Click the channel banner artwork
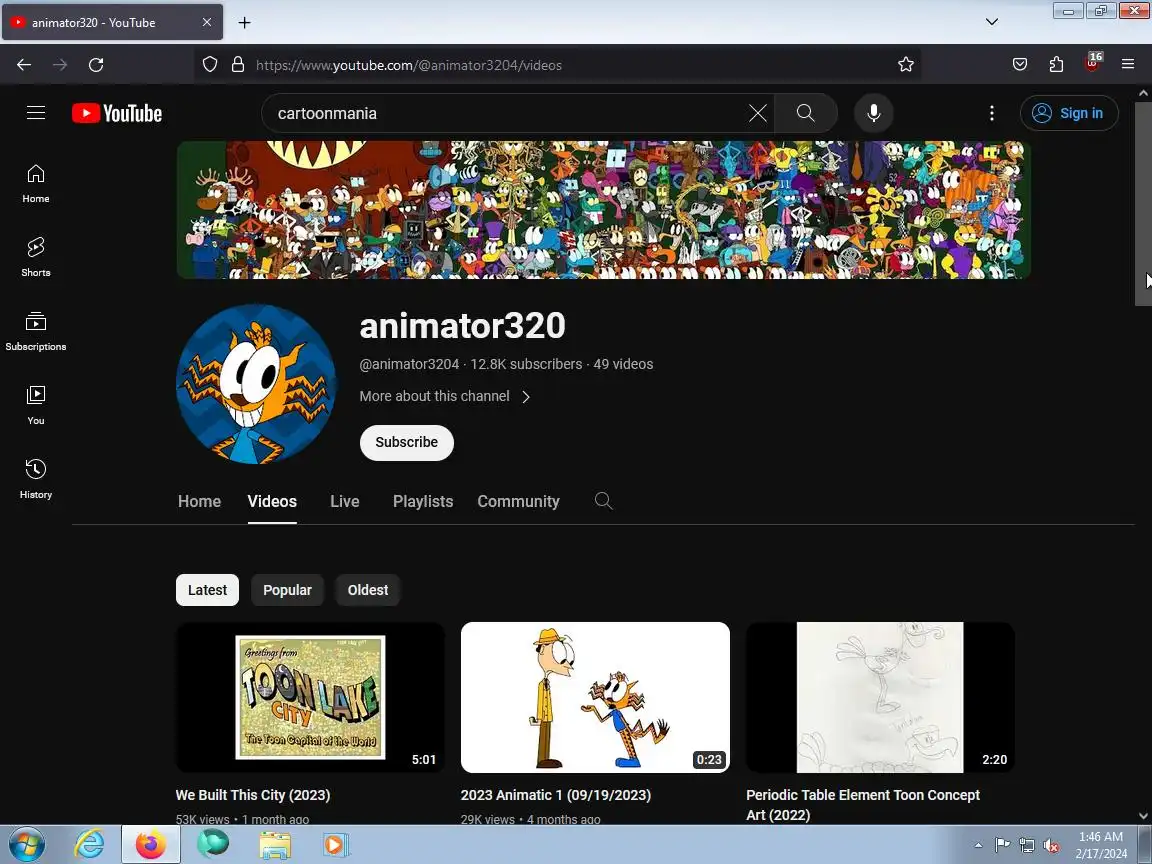This screenshot has width=1152, height=864. point(603,210)
